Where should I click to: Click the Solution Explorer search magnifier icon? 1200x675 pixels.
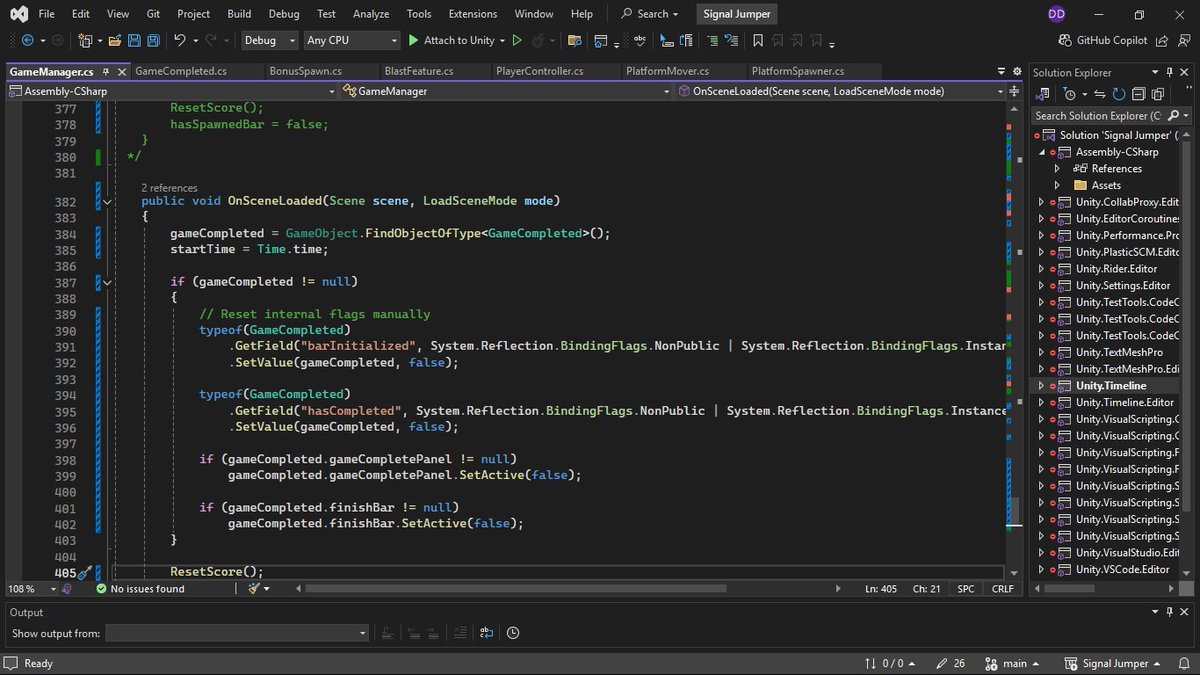tap(1174, 116)
